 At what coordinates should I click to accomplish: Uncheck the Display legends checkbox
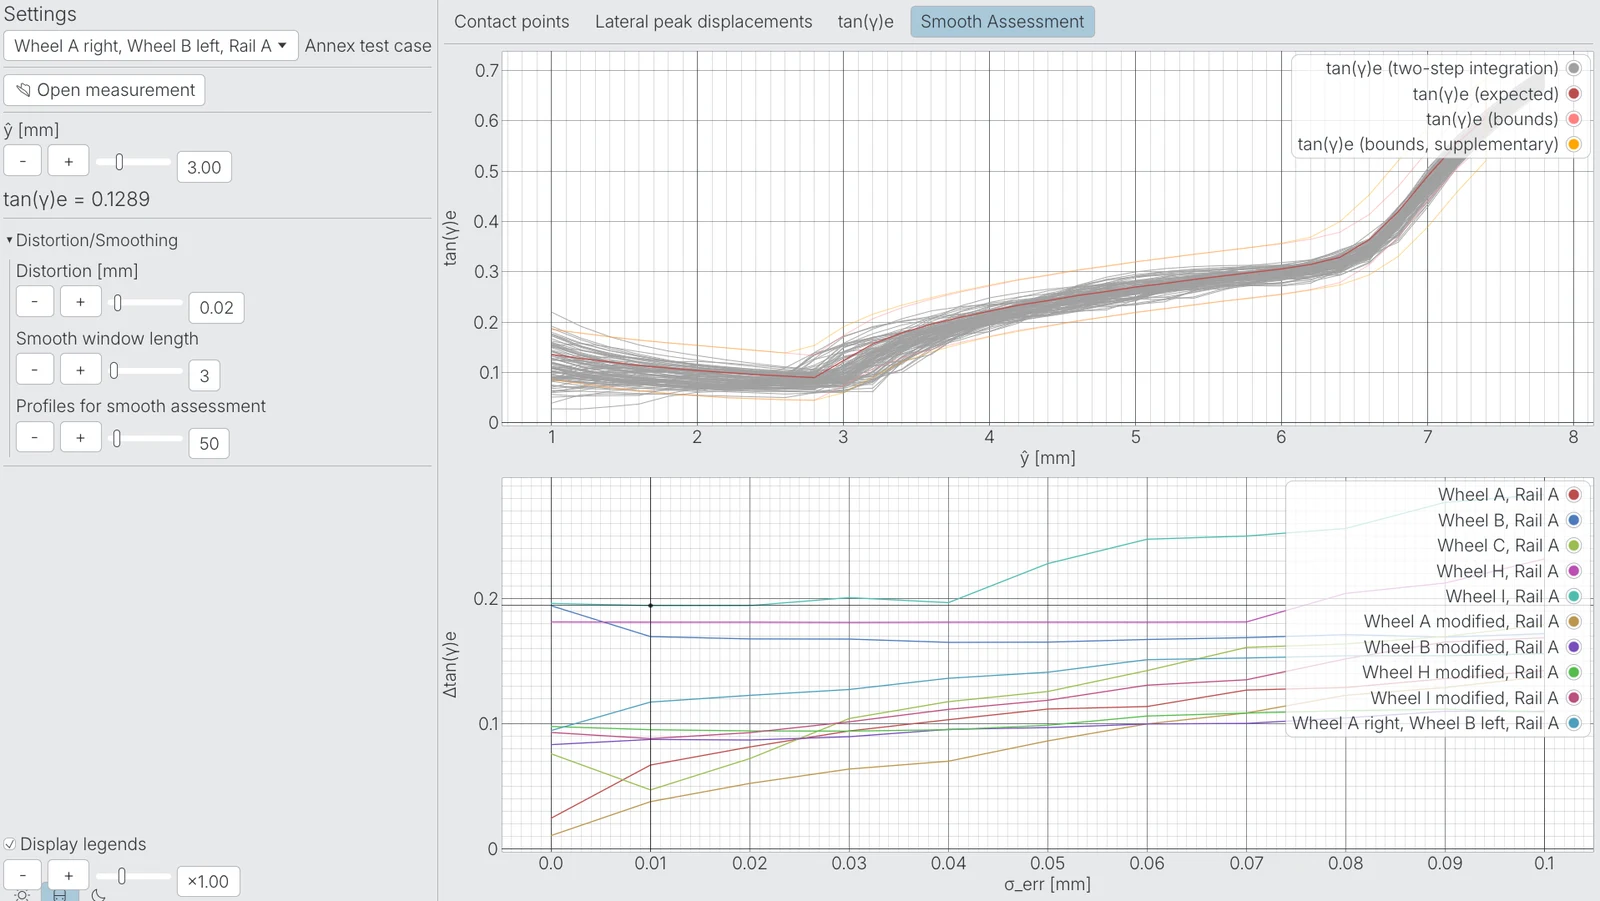10,844
